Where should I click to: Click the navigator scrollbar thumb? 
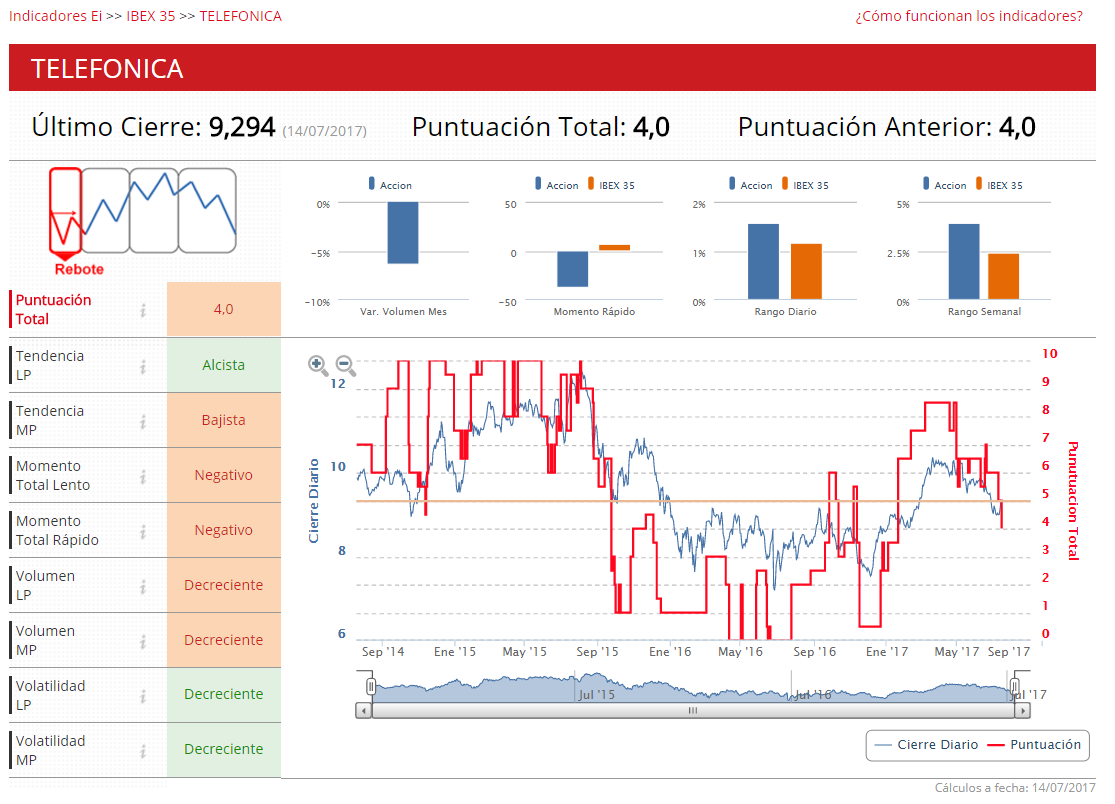click(x=693, y=710)
